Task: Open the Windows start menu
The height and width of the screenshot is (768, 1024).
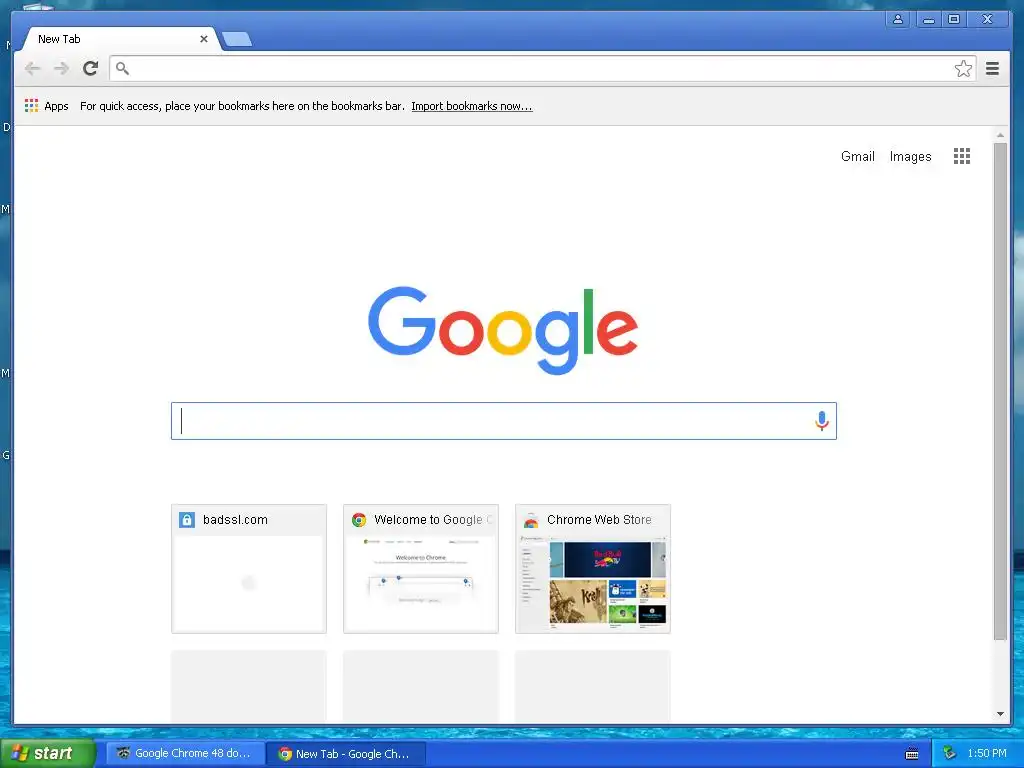Action: [x=47, y=753]
